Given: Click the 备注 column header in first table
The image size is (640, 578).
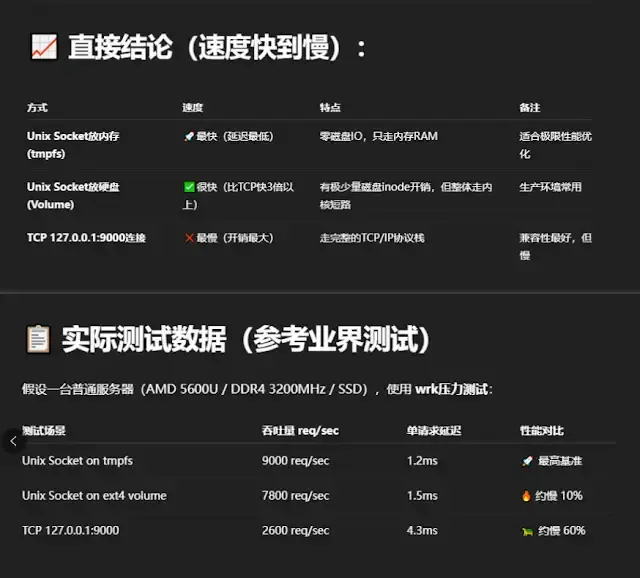Looking at the screenshot, I should (x=529, y=107).
